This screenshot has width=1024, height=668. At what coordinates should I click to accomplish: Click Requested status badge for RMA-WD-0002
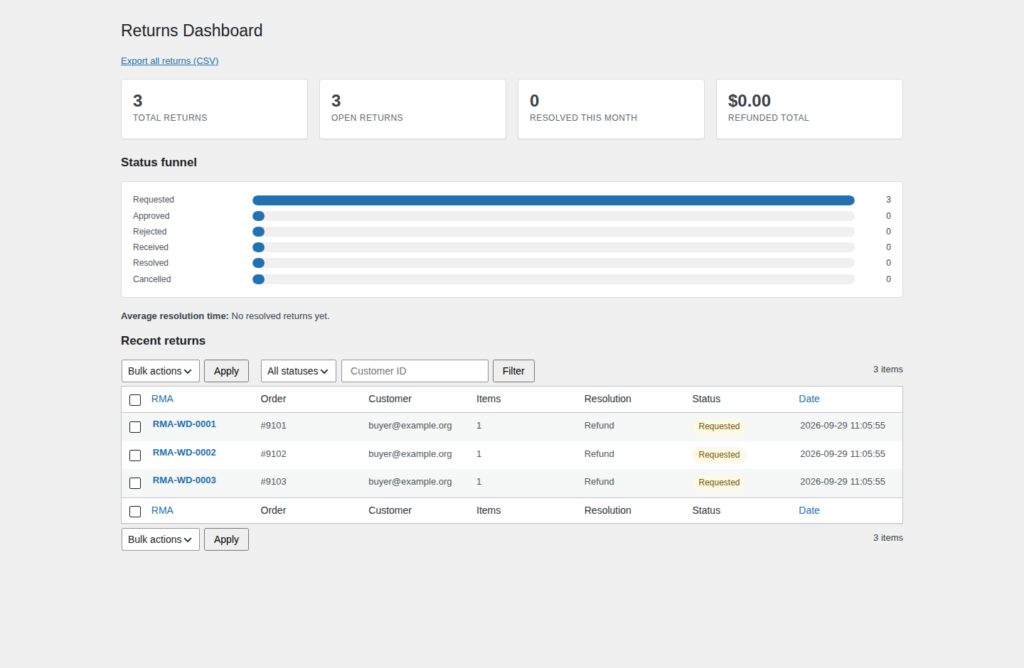coord(719,454)
